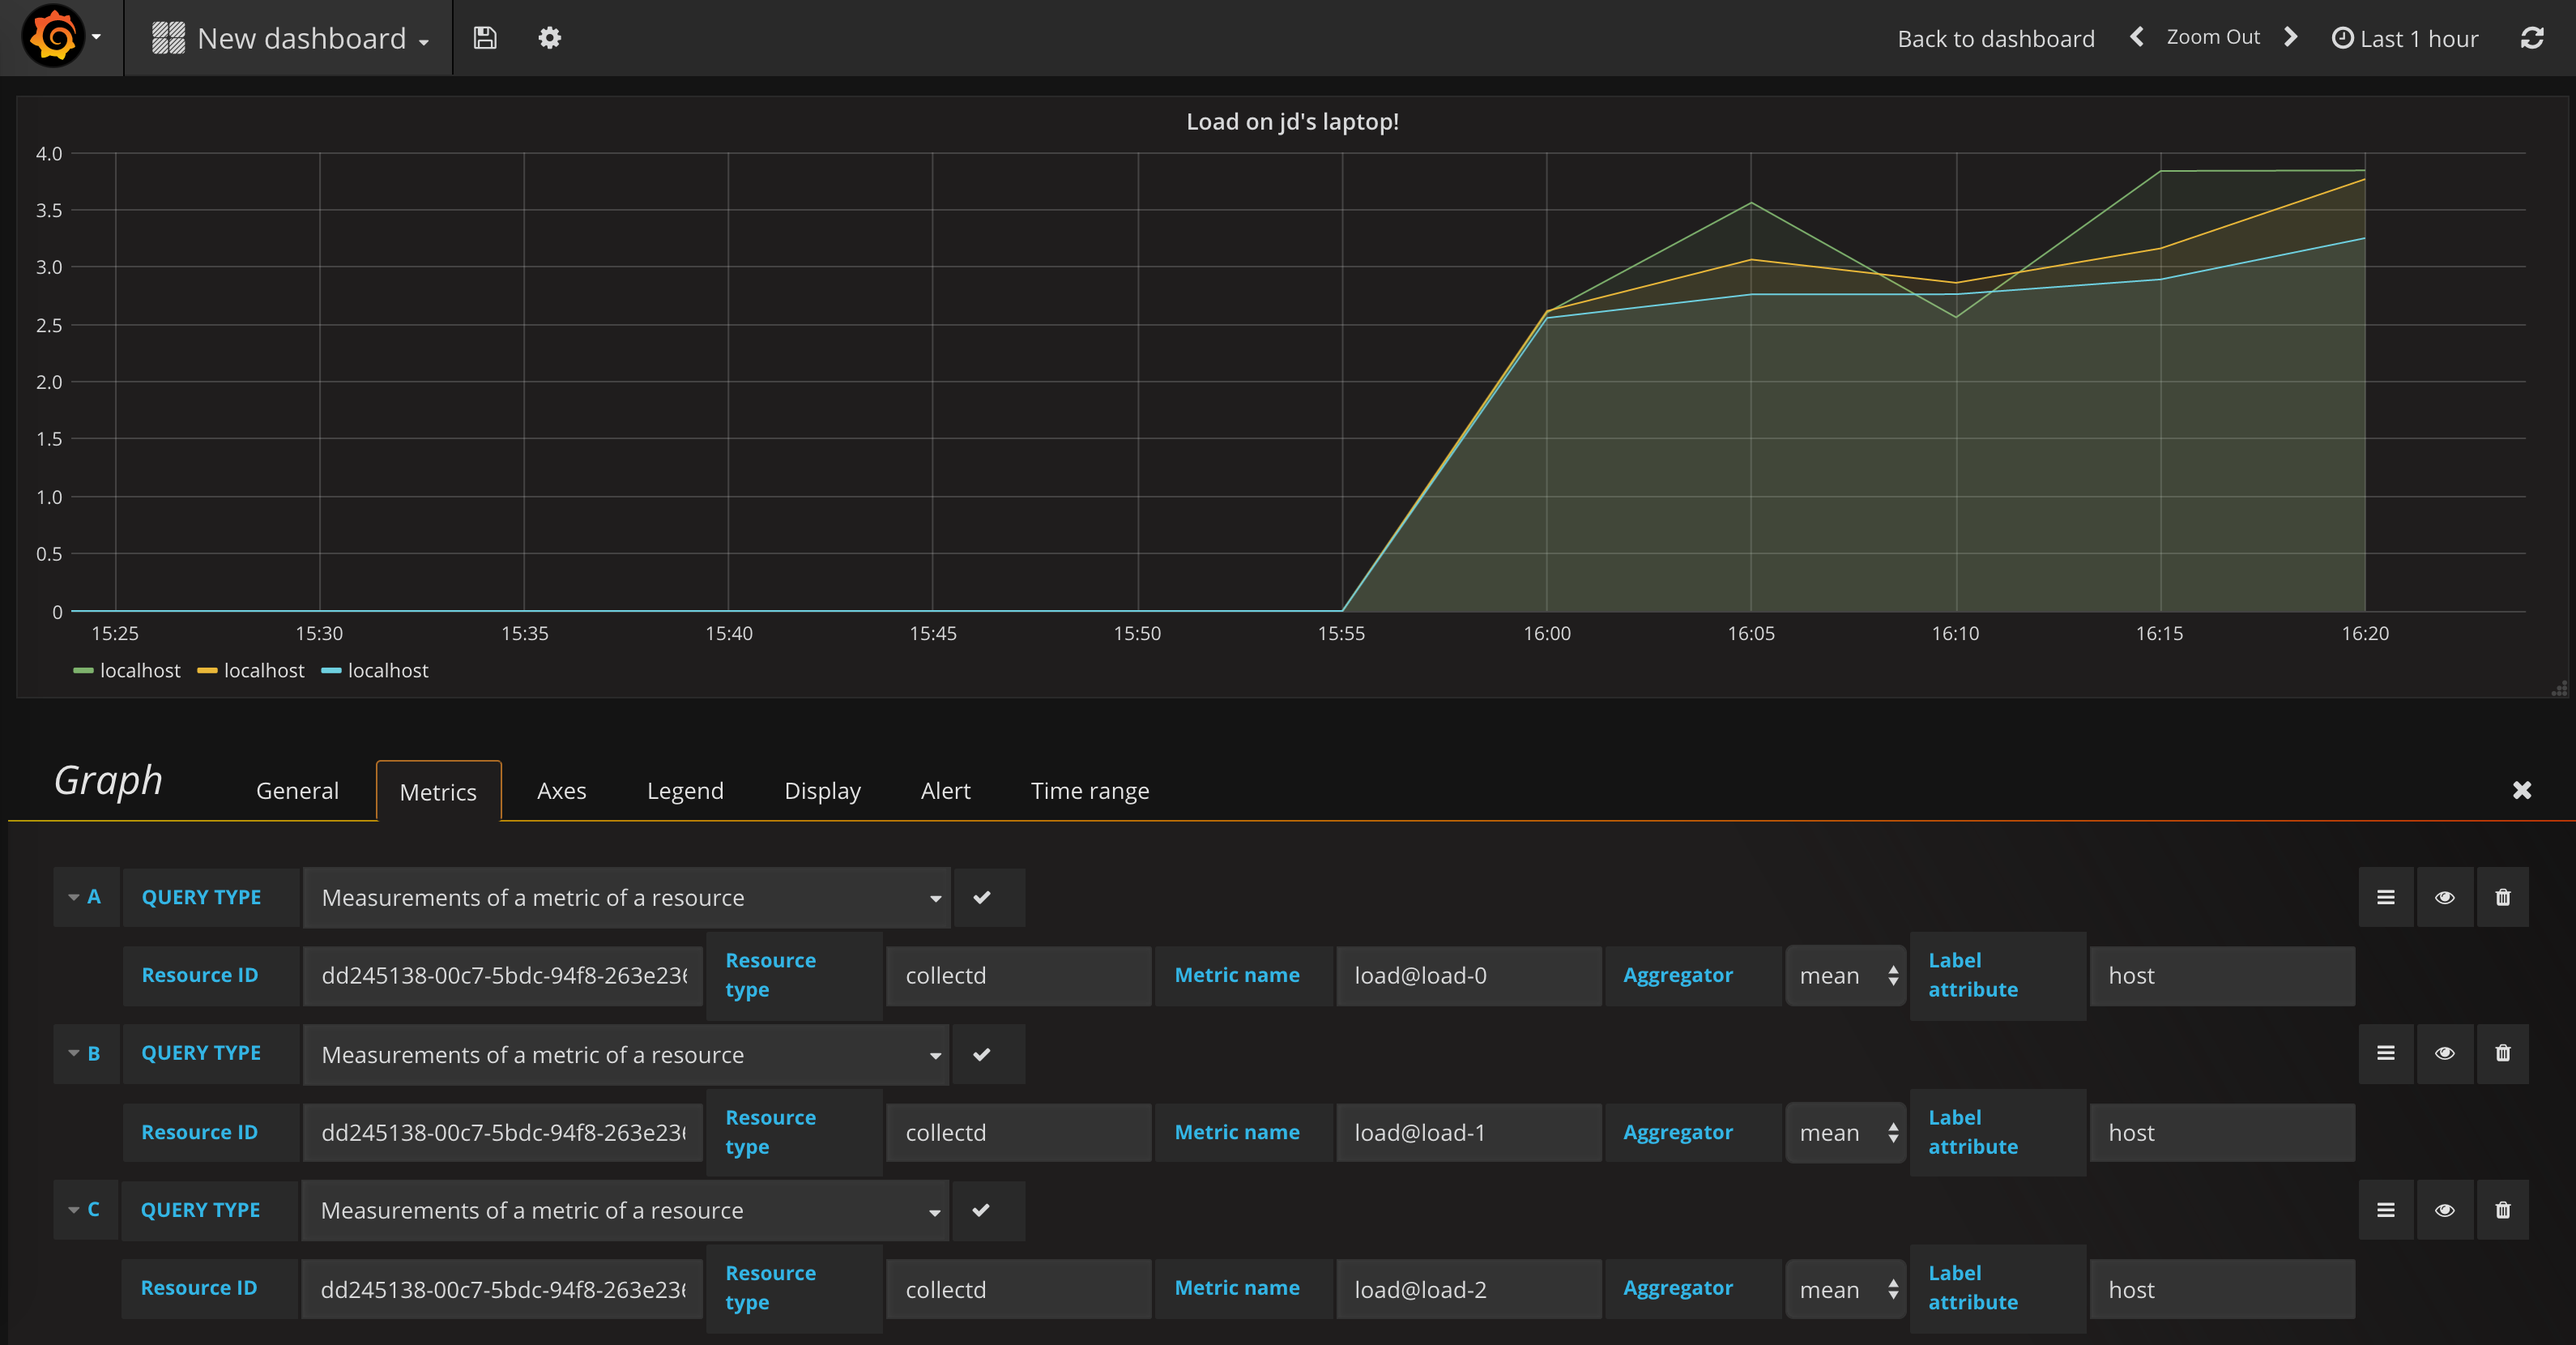Open query A hamburger options menu
Viewport: 2576px width, 1345px height.
[2385, 897]
